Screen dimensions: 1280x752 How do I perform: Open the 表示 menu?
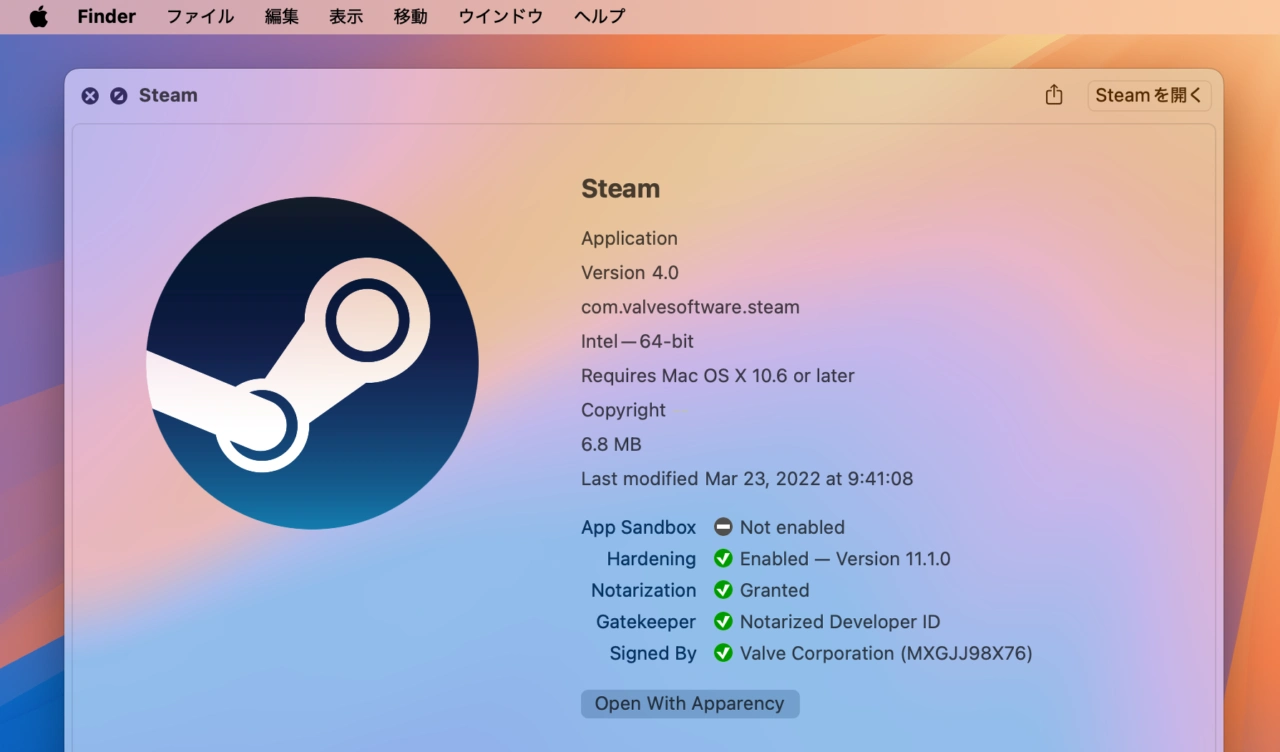pyautogui.click(x=346, y=17)
